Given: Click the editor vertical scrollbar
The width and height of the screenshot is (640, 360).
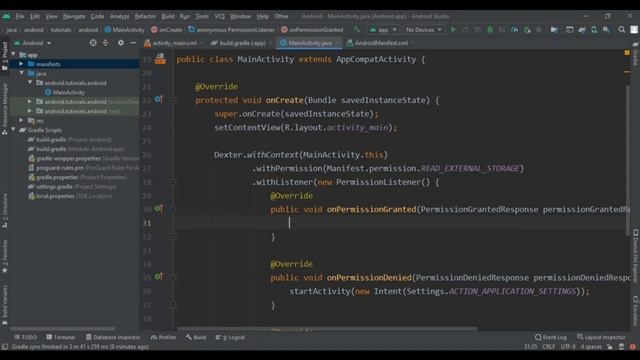Looking at the screenshot, I should 627,160.
